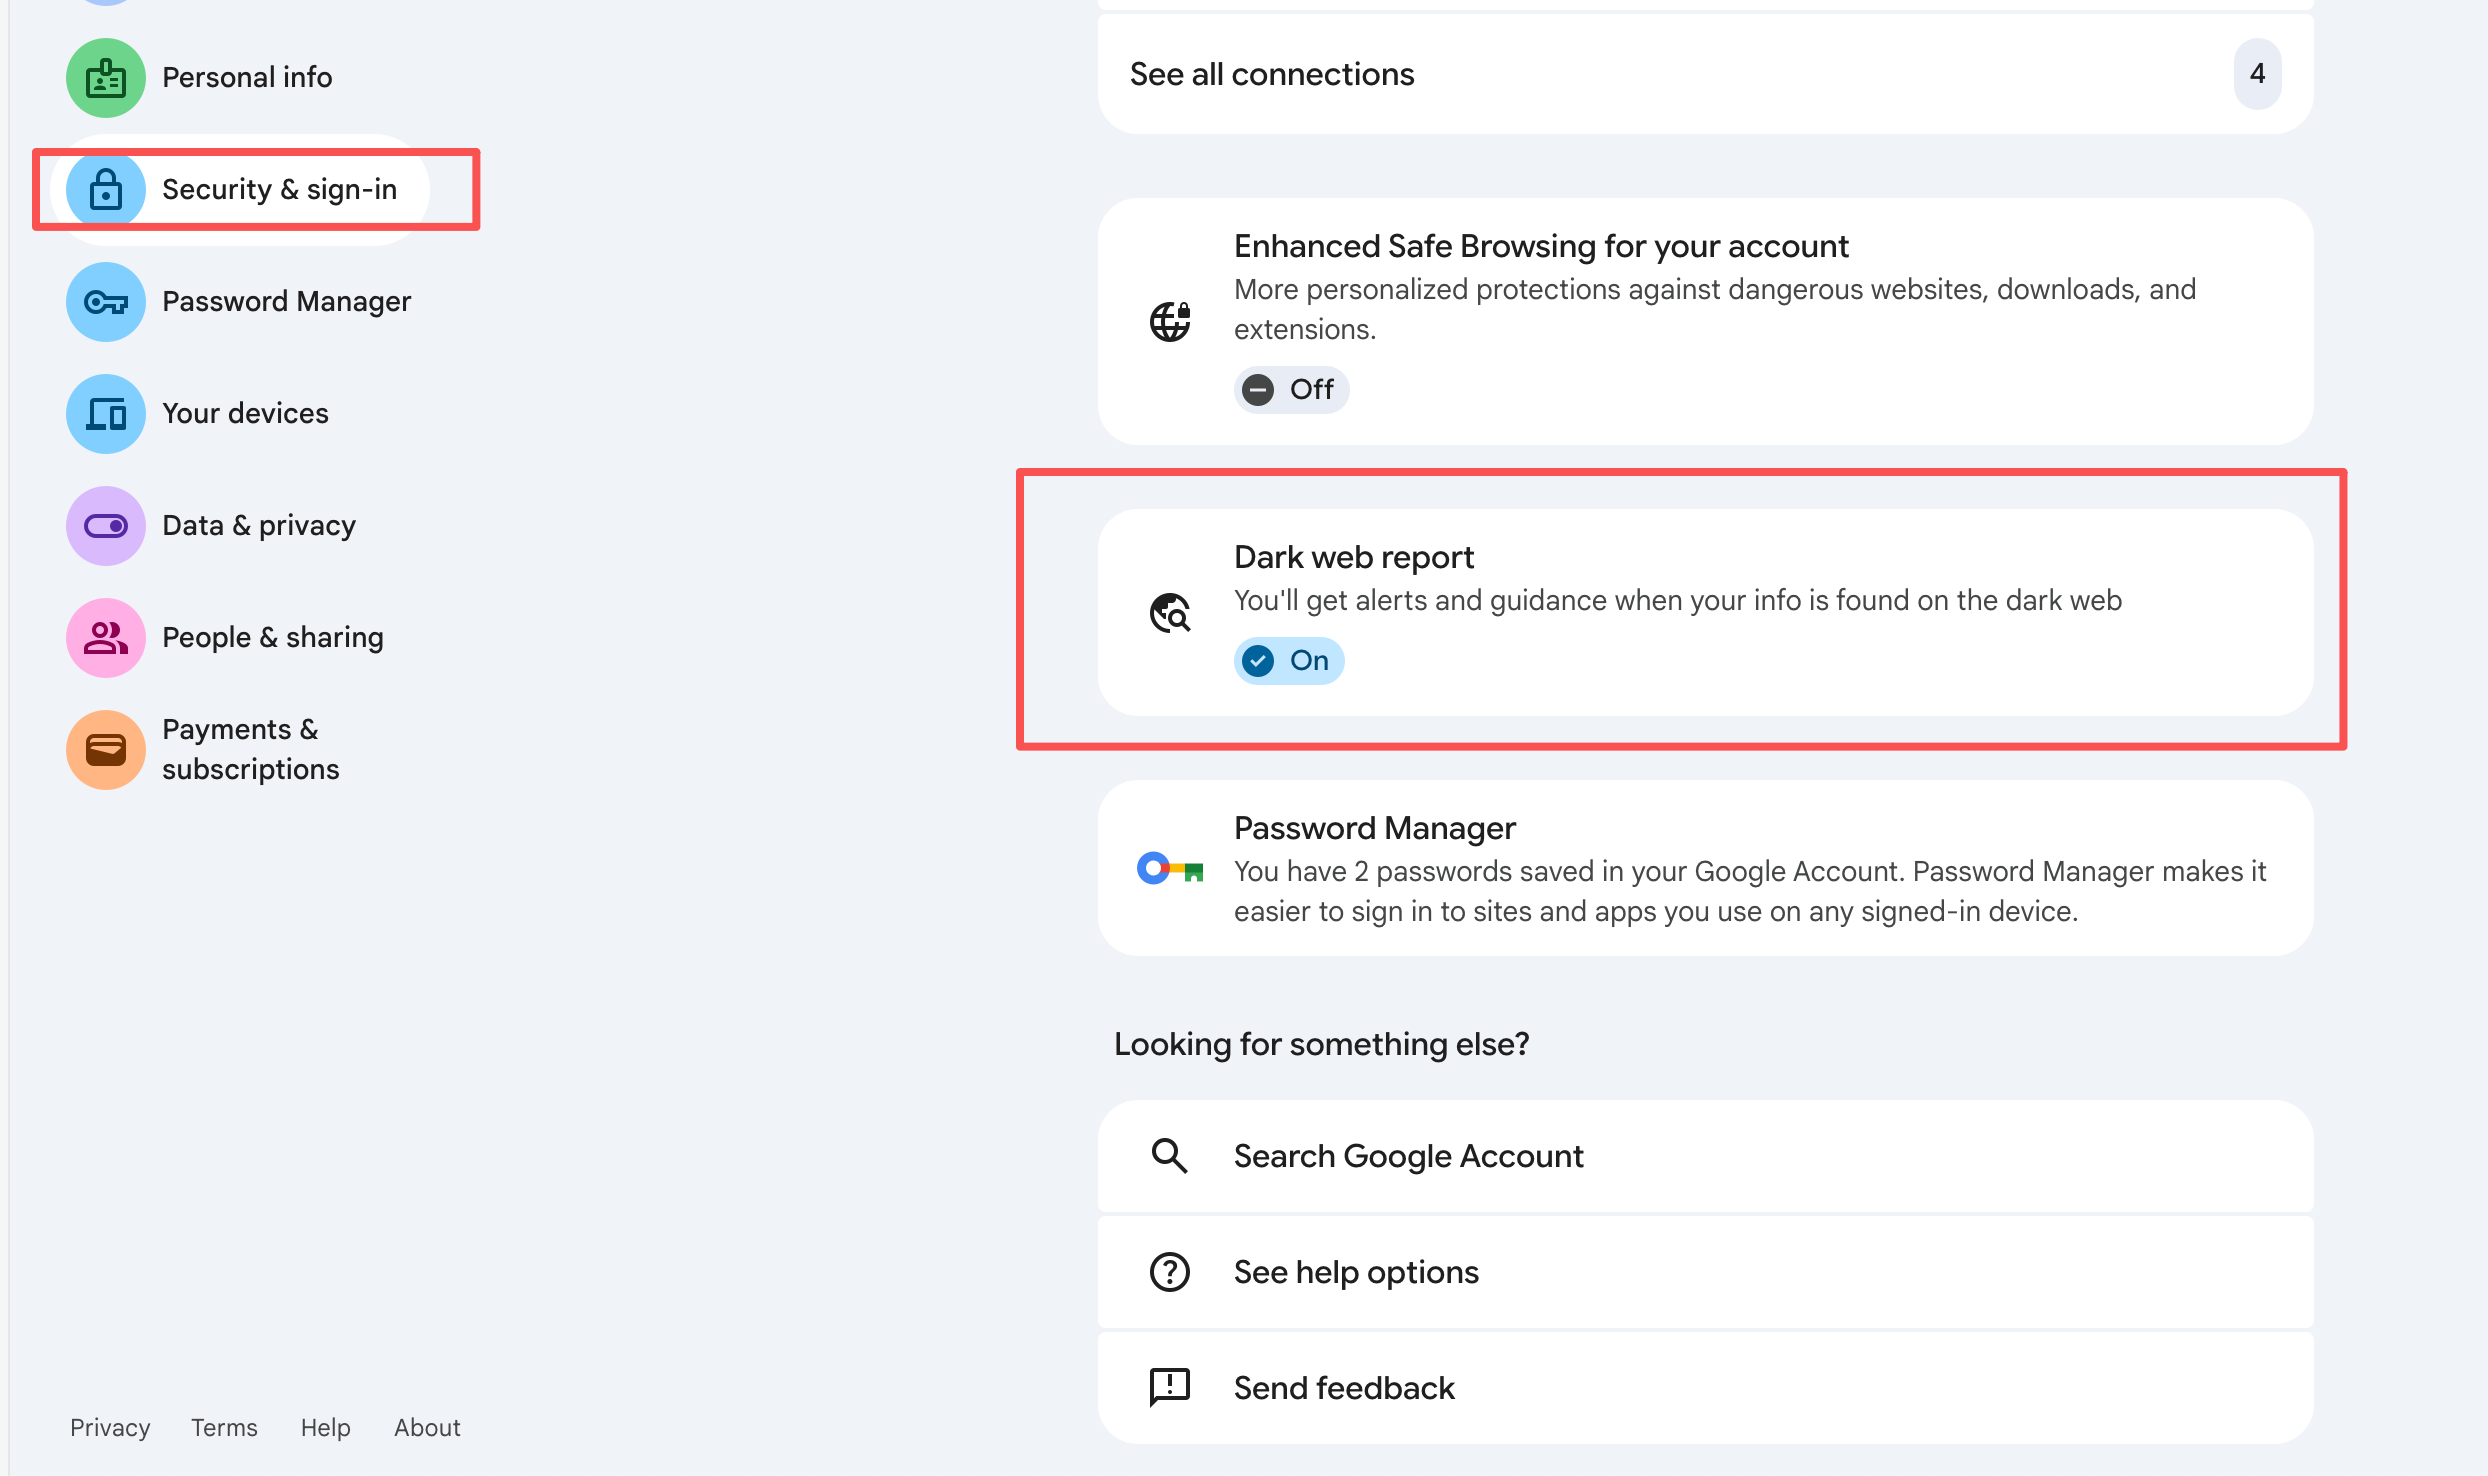Click the Enhanced Safe Browsing Off status chip
The height and width of the screenshot is (1476, 2488).
(x=1290, y=390)
